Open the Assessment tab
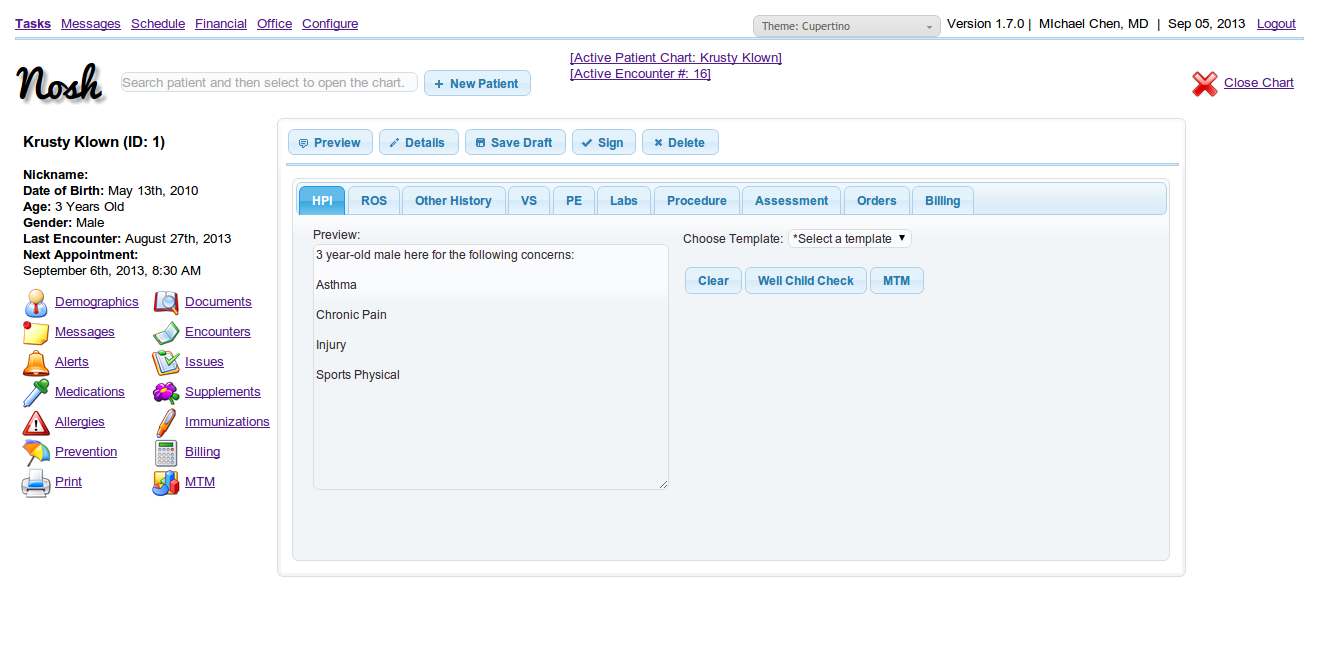The height and width of the screenshot is (656, 1317). [x=791, y=201]
